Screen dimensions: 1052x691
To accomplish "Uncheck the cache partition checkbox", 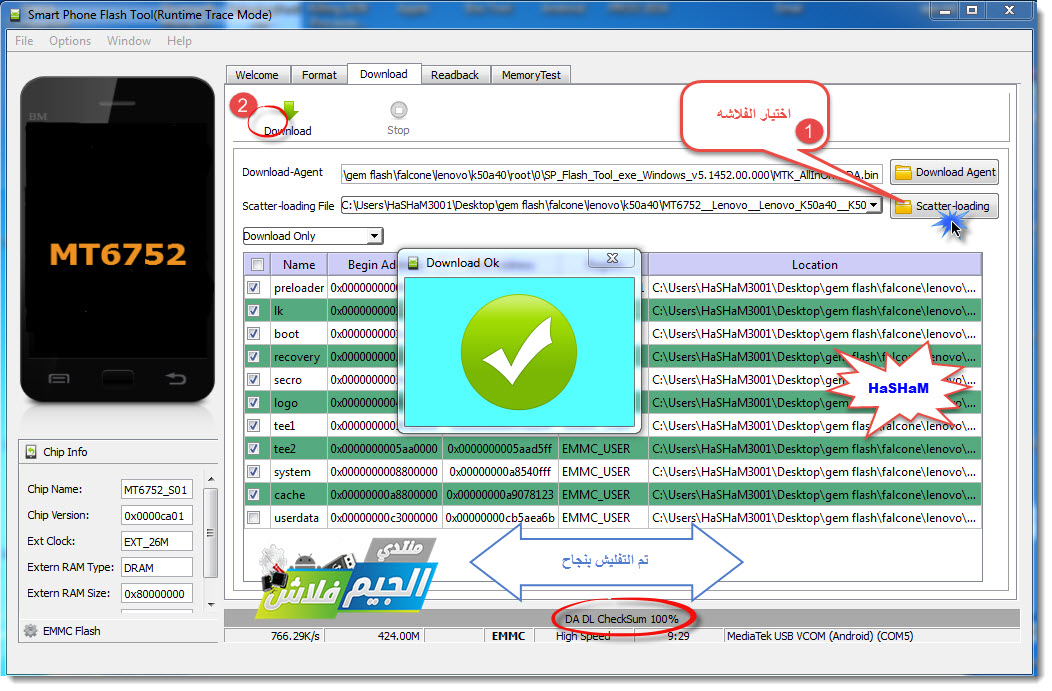I will (254, 494).
